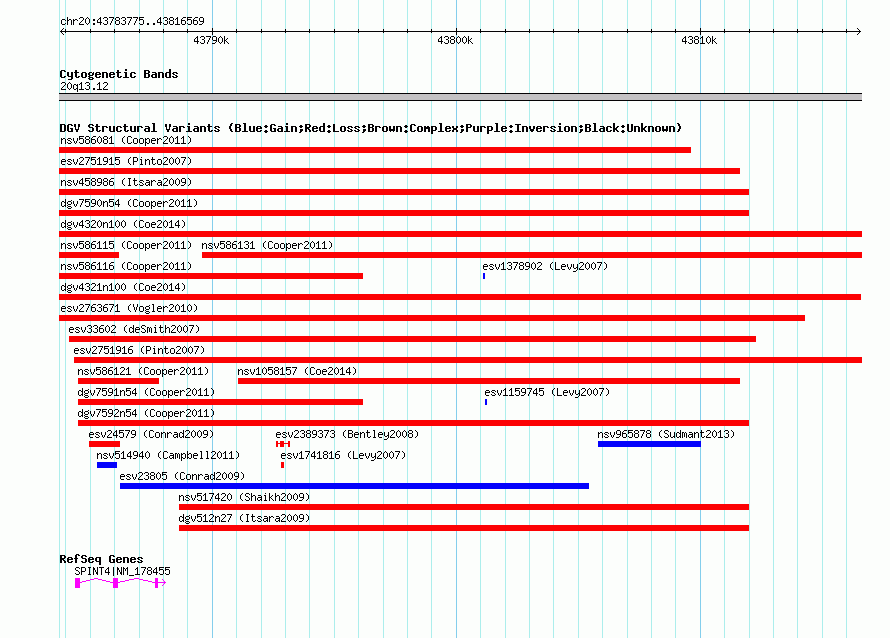Click the 43800k ruler tick label
This screenshot has width=890, height=638.
tap(455, 40)
